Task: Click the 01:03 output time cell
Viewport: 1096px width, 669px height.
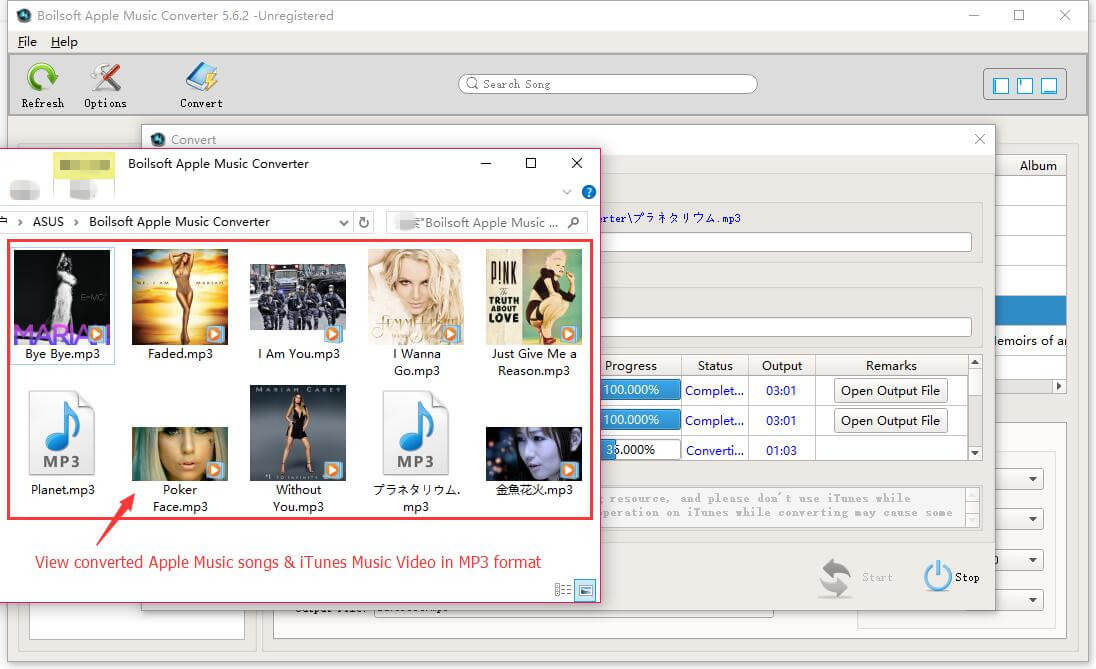Action: [781, 451]
